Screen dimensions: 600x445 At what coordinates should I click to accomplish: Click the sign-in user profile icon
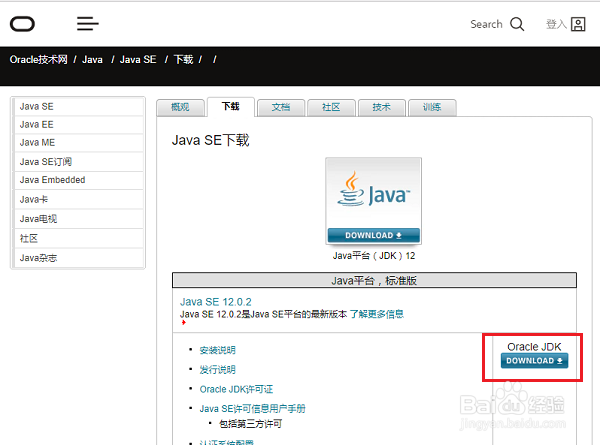point(578,24)
